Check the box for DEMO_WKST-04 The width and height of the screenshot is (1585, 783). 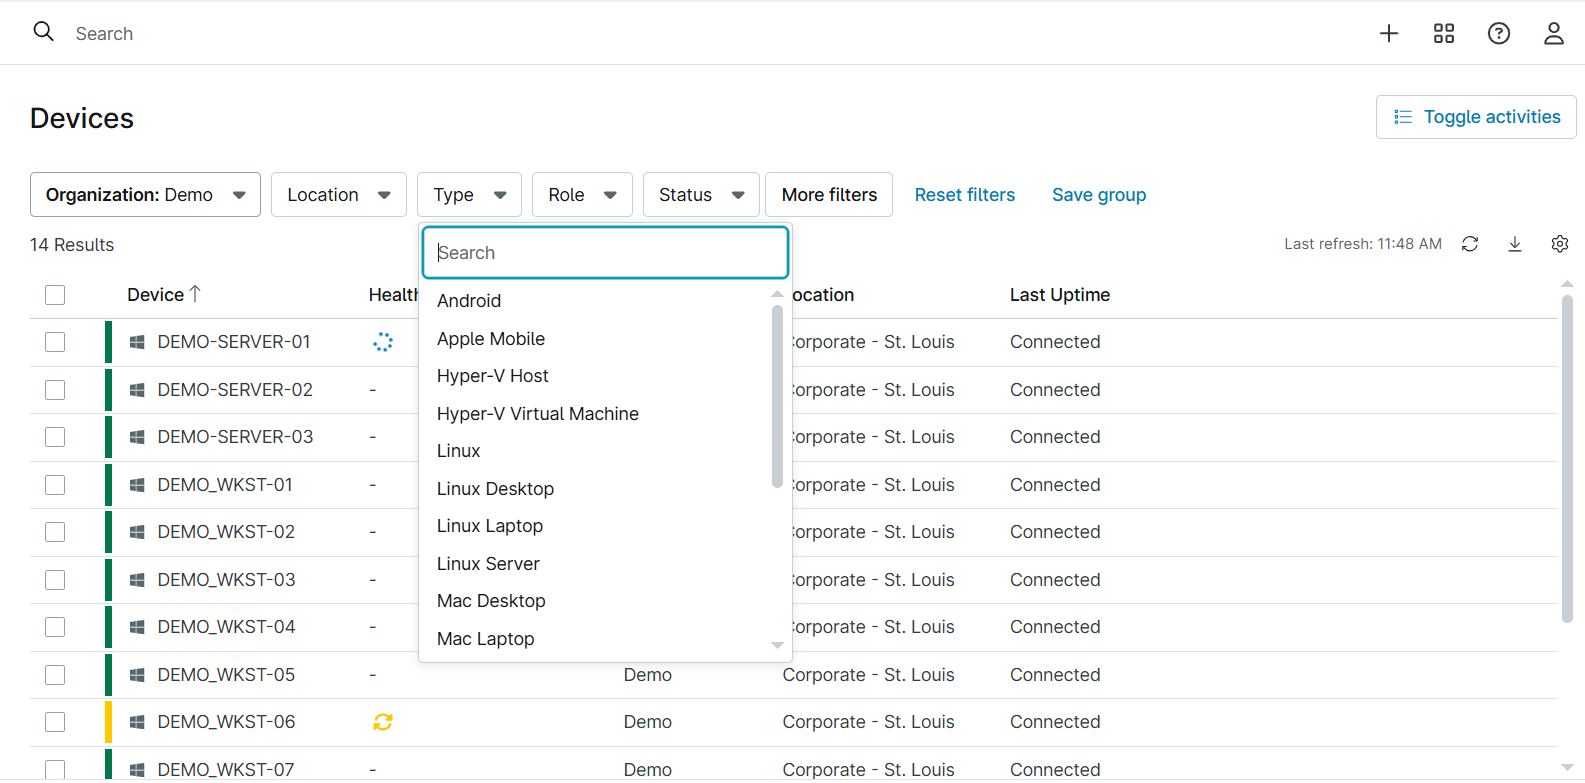pyautogui.click(x=55, y=627)
